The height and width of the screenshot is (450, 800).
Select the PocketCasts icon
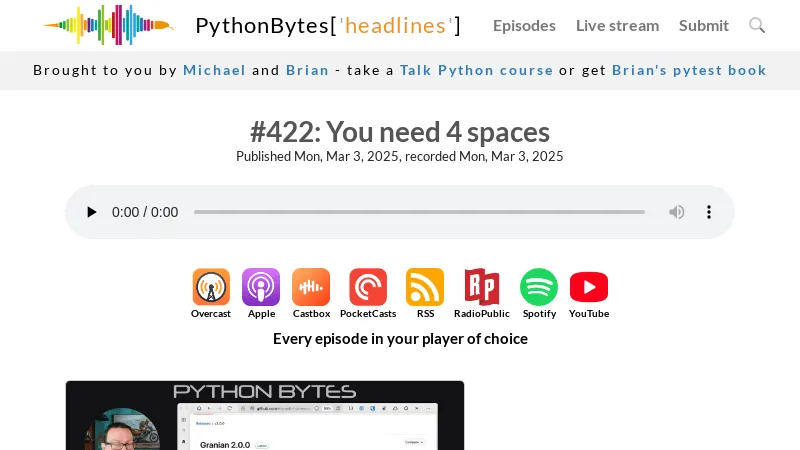[x=368, y=288]
